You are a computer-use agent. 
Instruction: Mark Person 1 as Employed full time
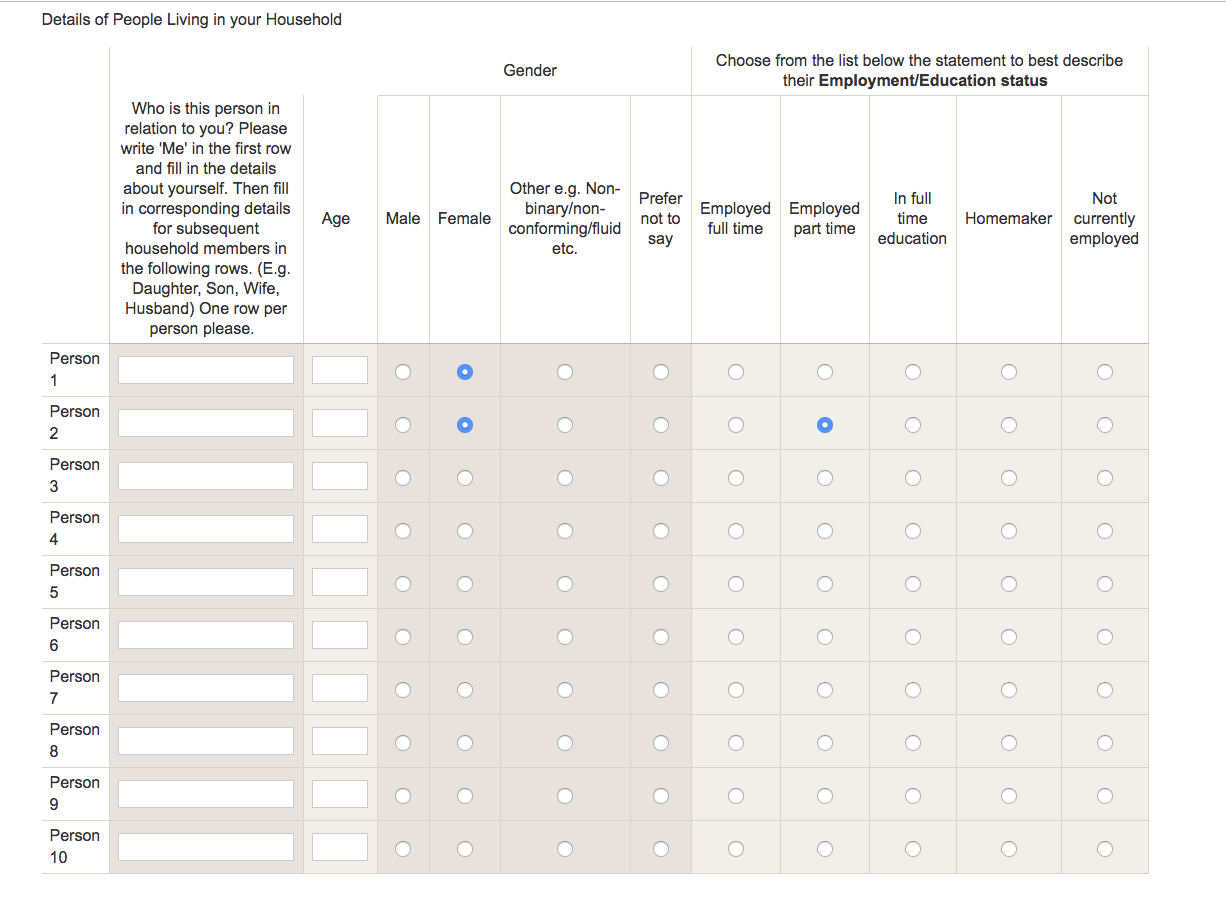[735, 372]
